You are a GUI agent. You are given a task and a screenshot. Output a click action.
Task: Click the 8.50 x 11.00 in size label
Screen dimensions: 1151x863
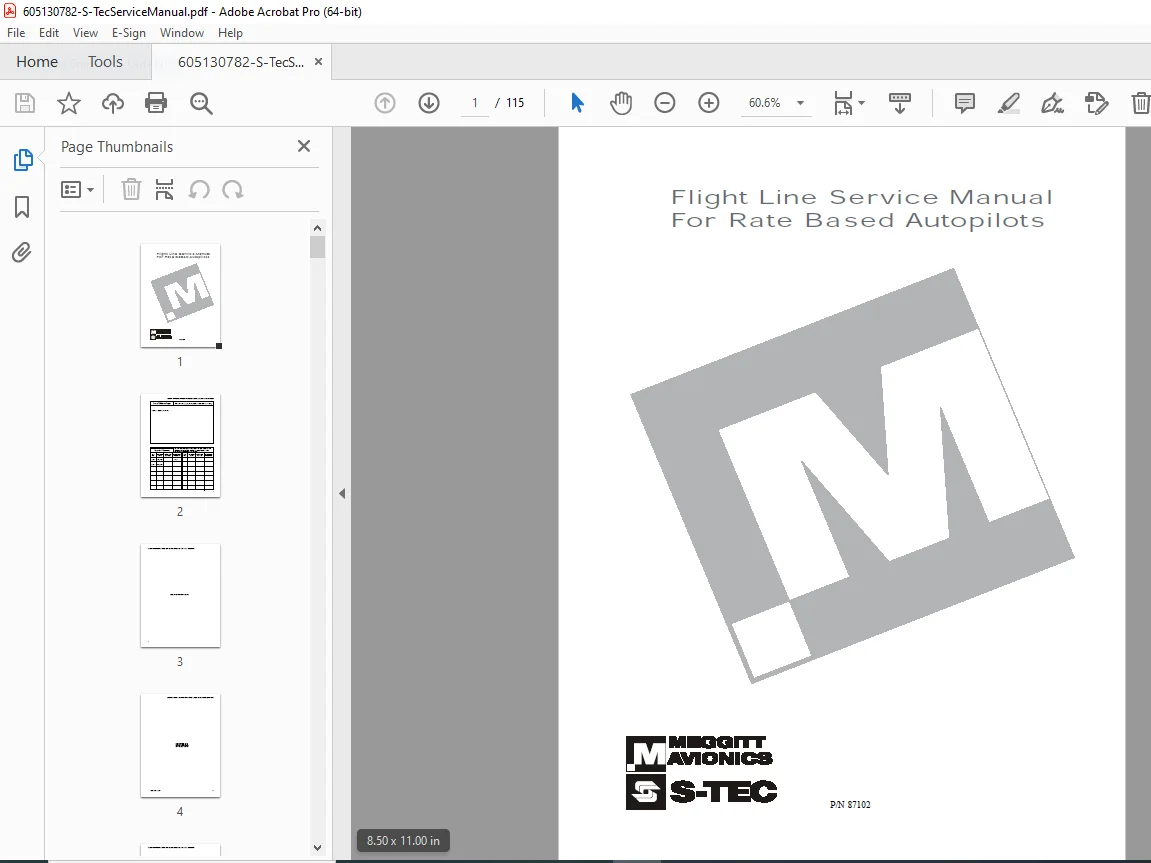click(x=403, y=840)
